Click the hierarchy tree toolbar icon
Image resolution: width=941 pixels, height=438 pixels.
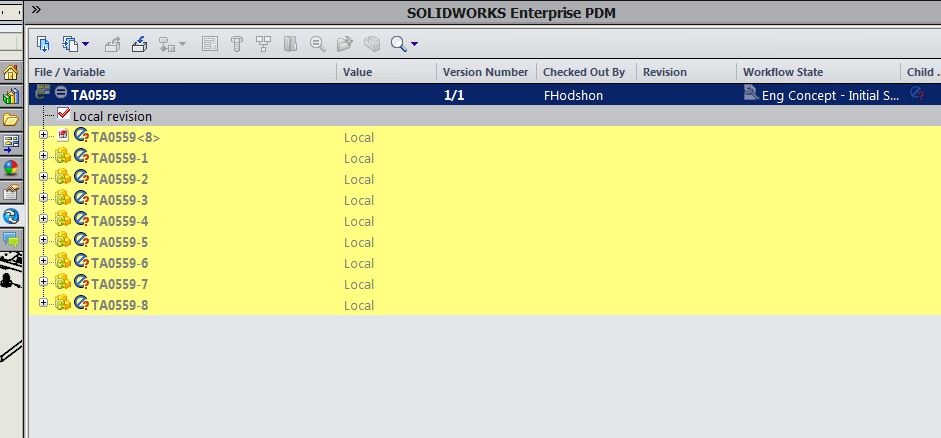(263, 44)
